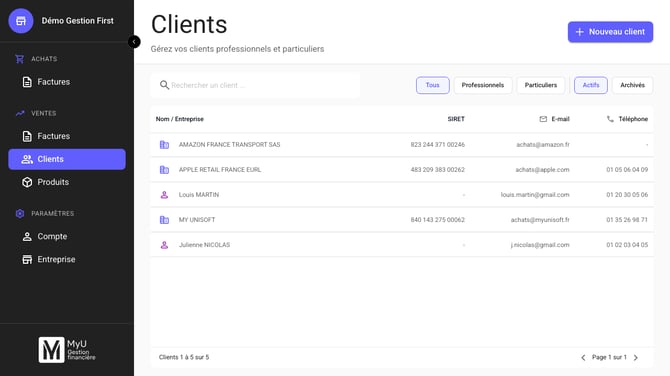Click the Paramètres gear icon
Image resolution: width=670 pixels, height=376 pixels.
click(x=20, y=213)
